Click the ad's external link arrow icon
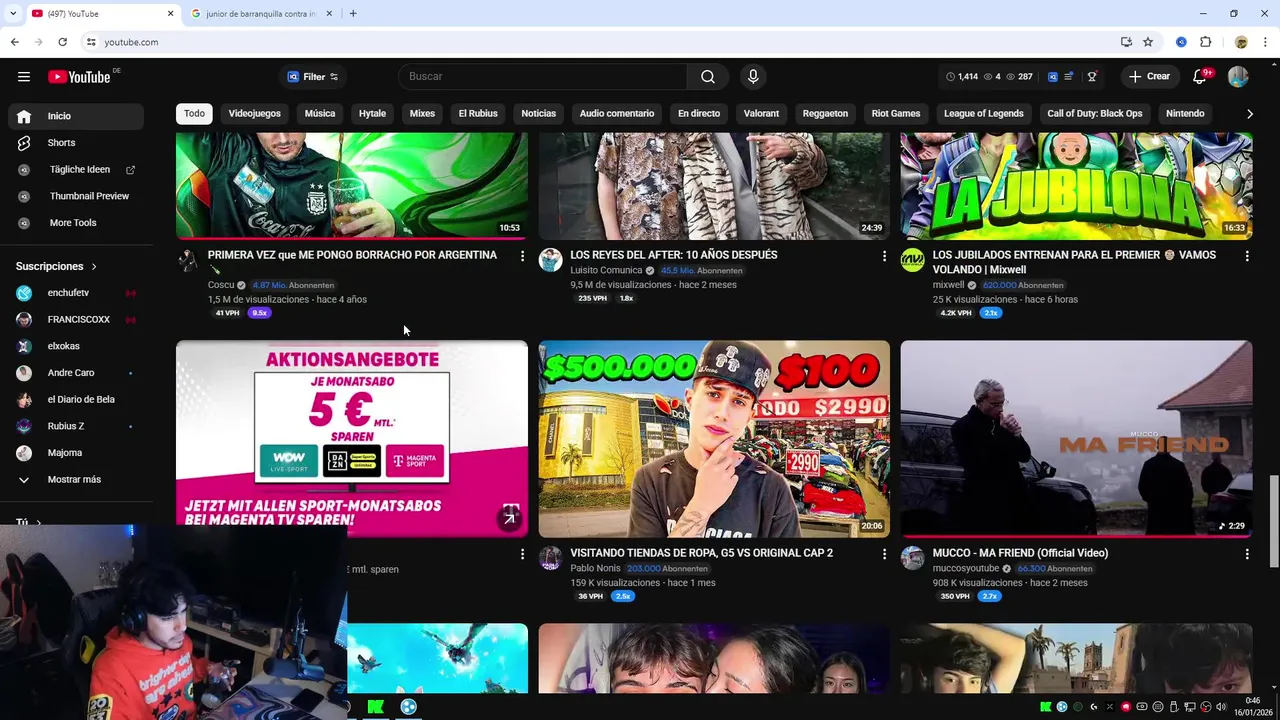This screenshot has height=720, width=1280. pos(509,517)
